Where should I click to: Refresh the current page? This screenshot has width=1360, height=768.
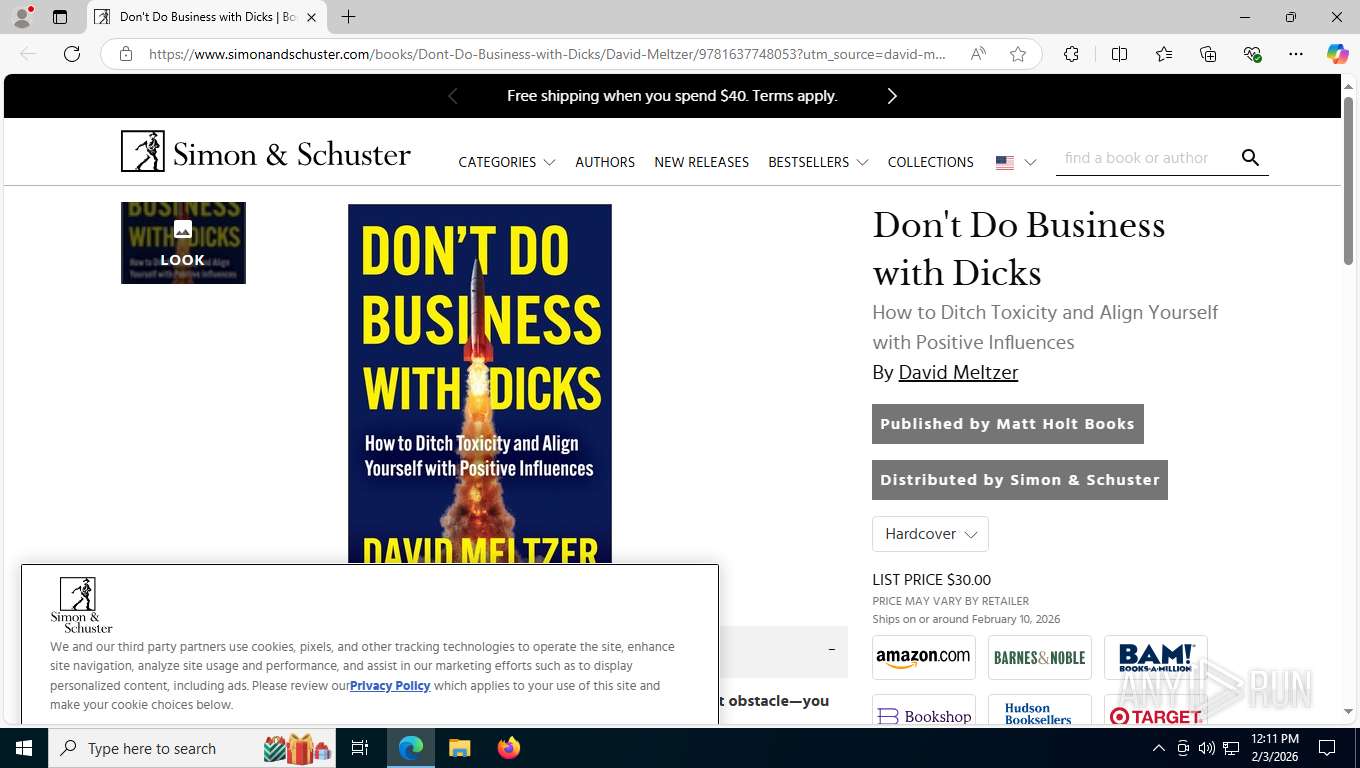(x=72, y=54)
